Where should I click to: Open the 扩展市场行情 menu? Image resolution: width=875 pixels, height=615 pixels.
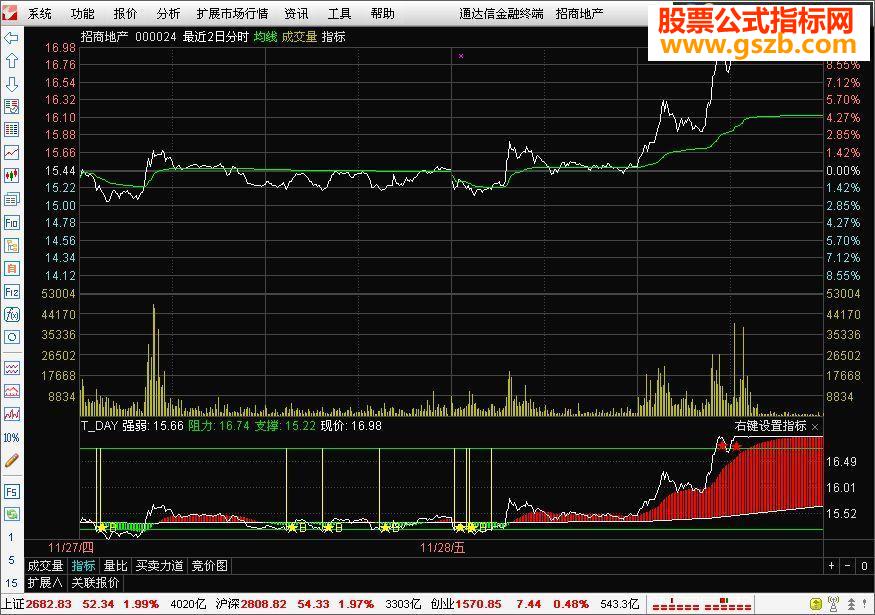[232, 13]
